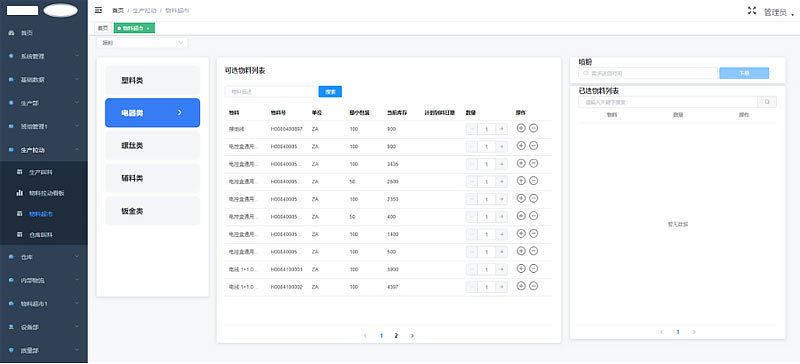Screen dimensions: 800x364
Task: Click the remove icon in the row with stock 3435
Action: (x=533, y=163)
